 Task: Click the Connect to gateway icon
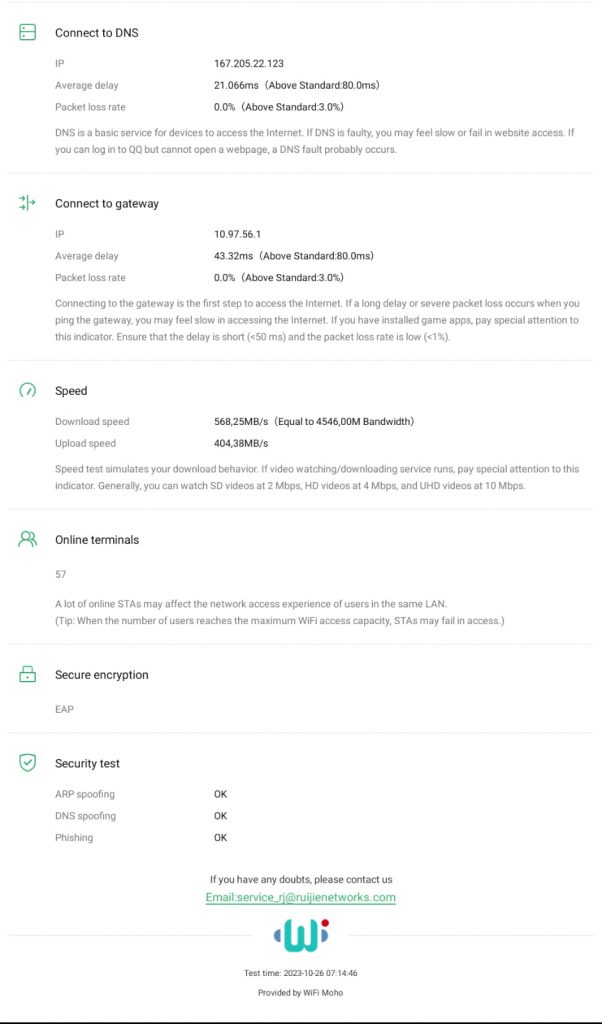(x=27, y=203)
